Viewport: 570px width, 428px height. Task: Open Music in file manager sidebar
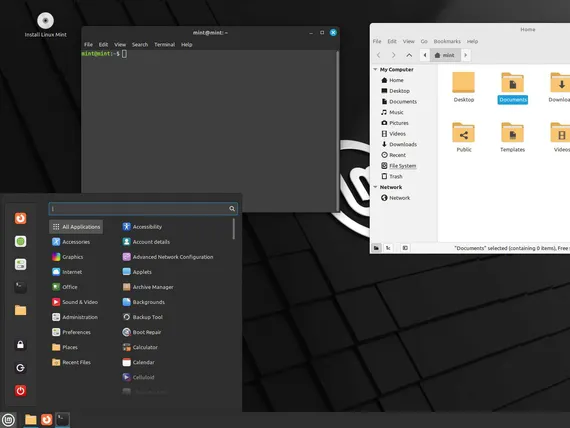[x=392, y=112]
